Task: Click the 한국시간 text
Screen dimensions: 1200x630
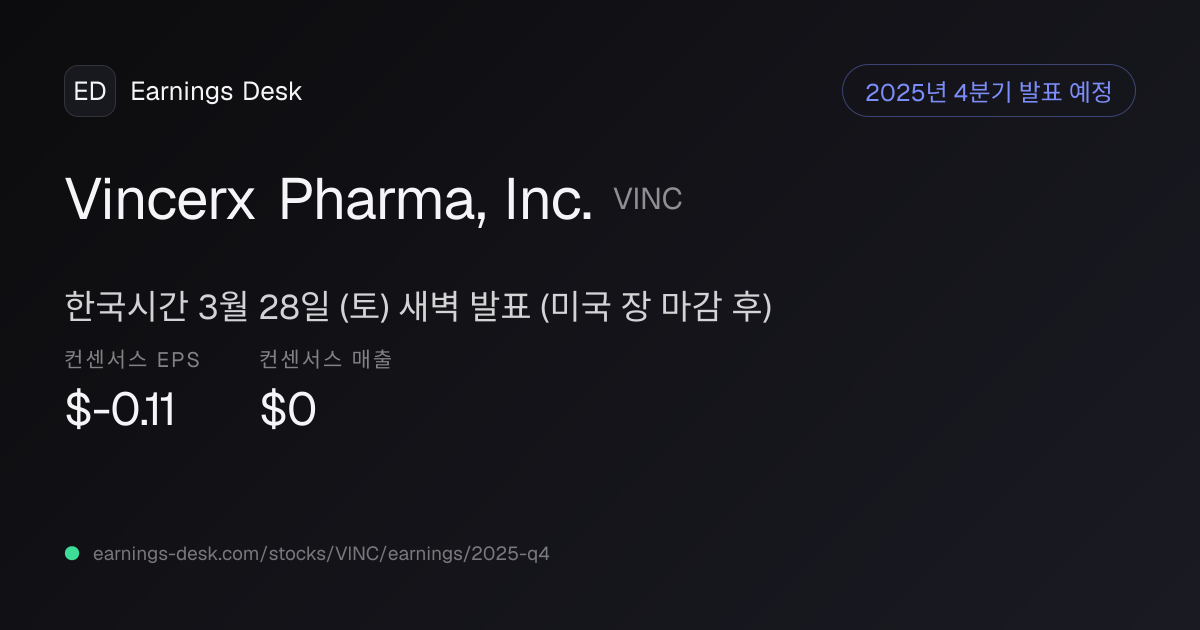Action: pos(126,307)
